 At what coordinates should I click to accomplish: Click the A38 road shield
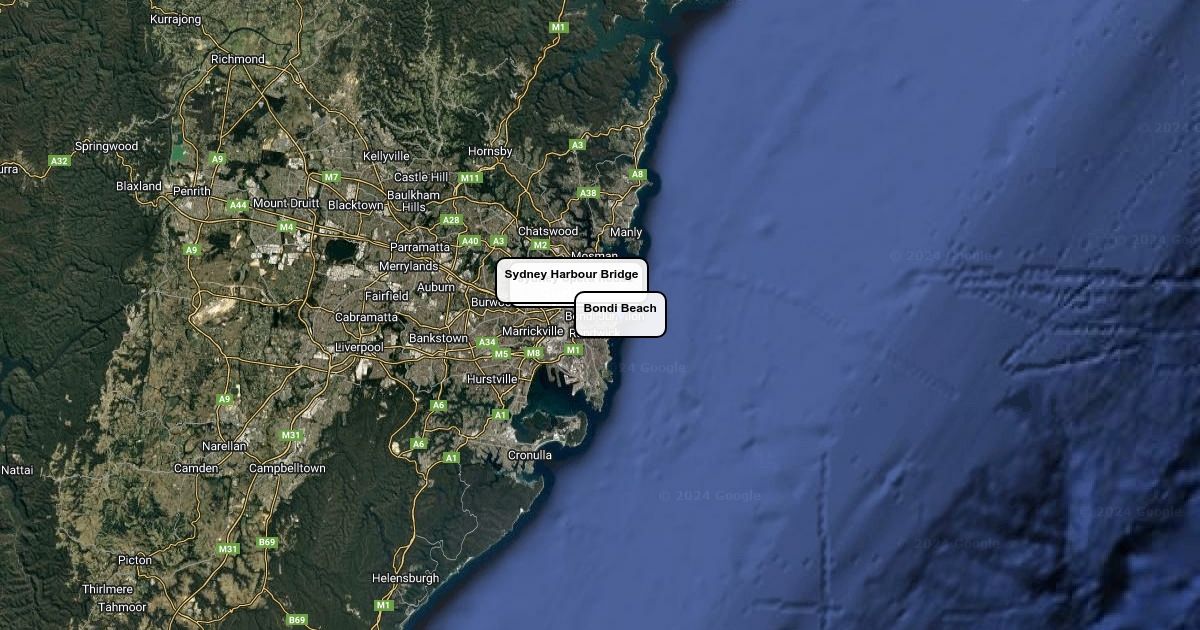coord(588,193)
